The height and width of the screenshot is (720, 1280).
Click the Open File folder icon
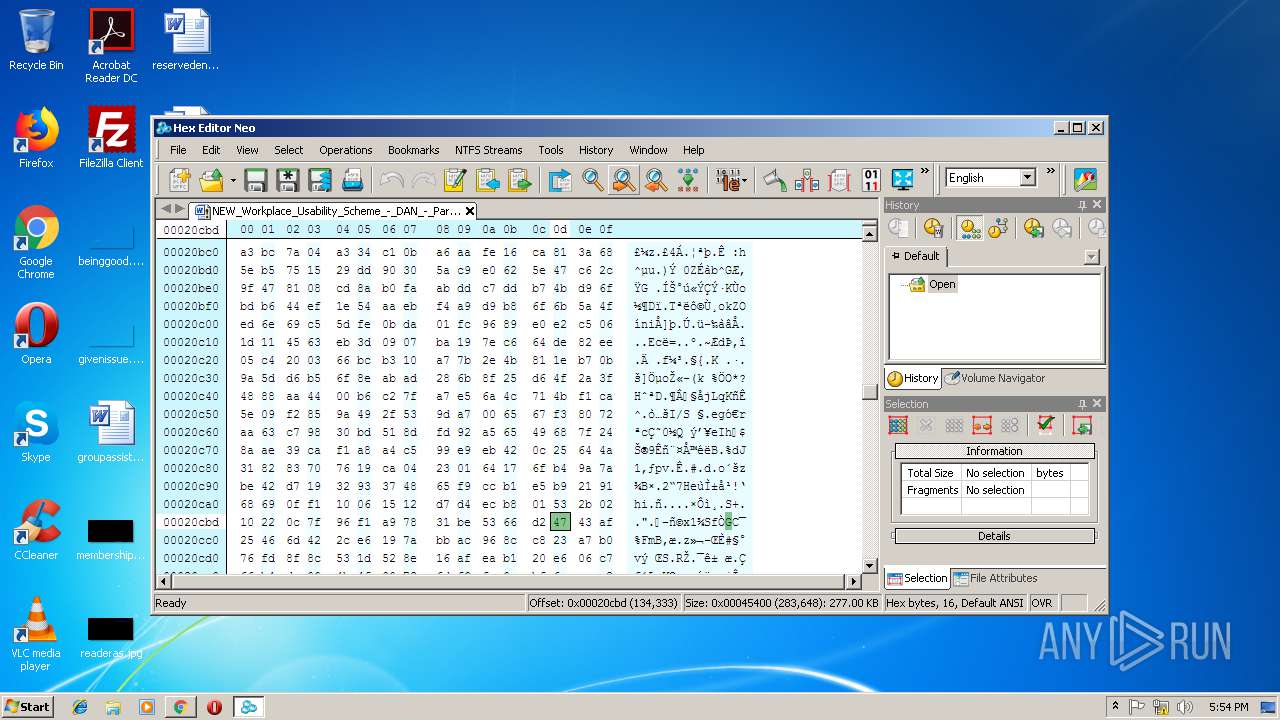211,180
